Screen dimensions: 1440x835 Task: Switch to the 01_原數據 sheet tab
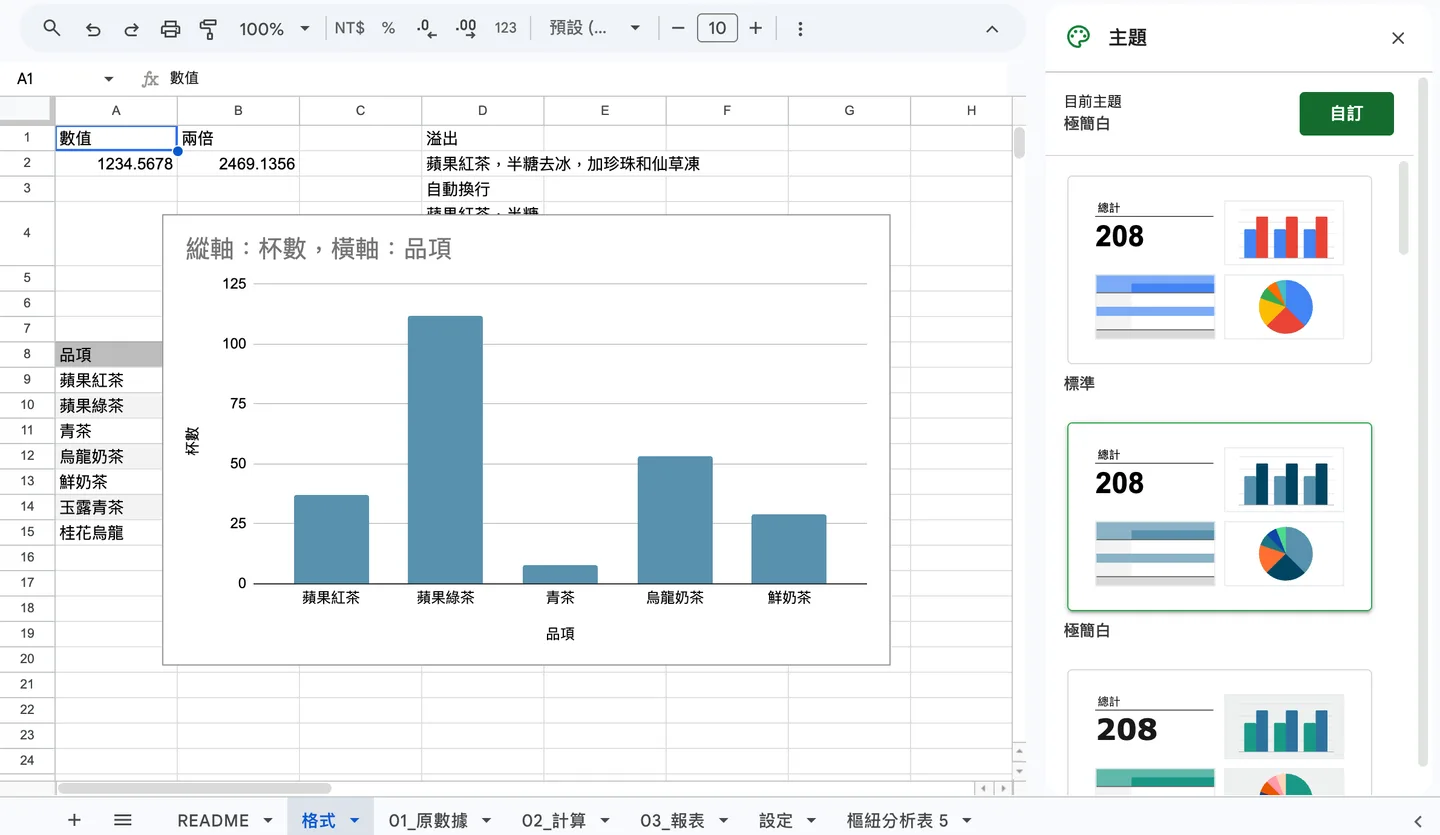[x=428, y=821]
